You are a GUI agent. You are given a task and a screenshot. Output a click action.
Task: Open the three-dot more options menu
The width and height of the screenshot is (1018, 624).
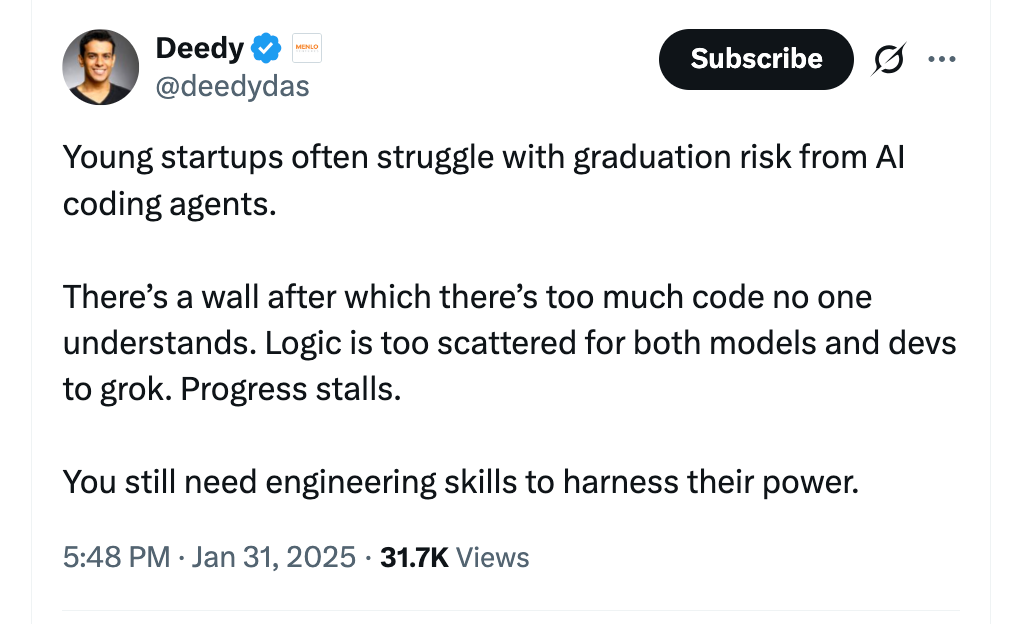pos(941,59)
